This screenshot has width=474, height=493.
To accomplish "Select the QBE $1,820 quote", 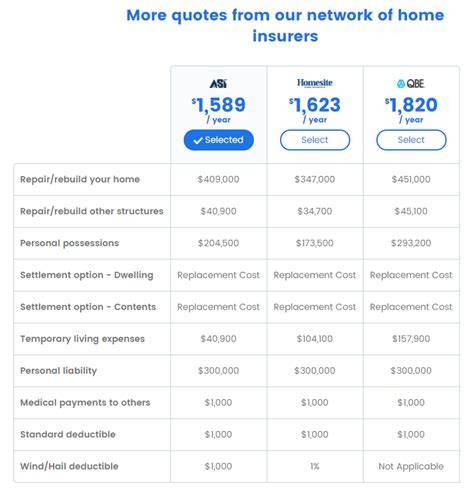I will (x=411, y=140).
